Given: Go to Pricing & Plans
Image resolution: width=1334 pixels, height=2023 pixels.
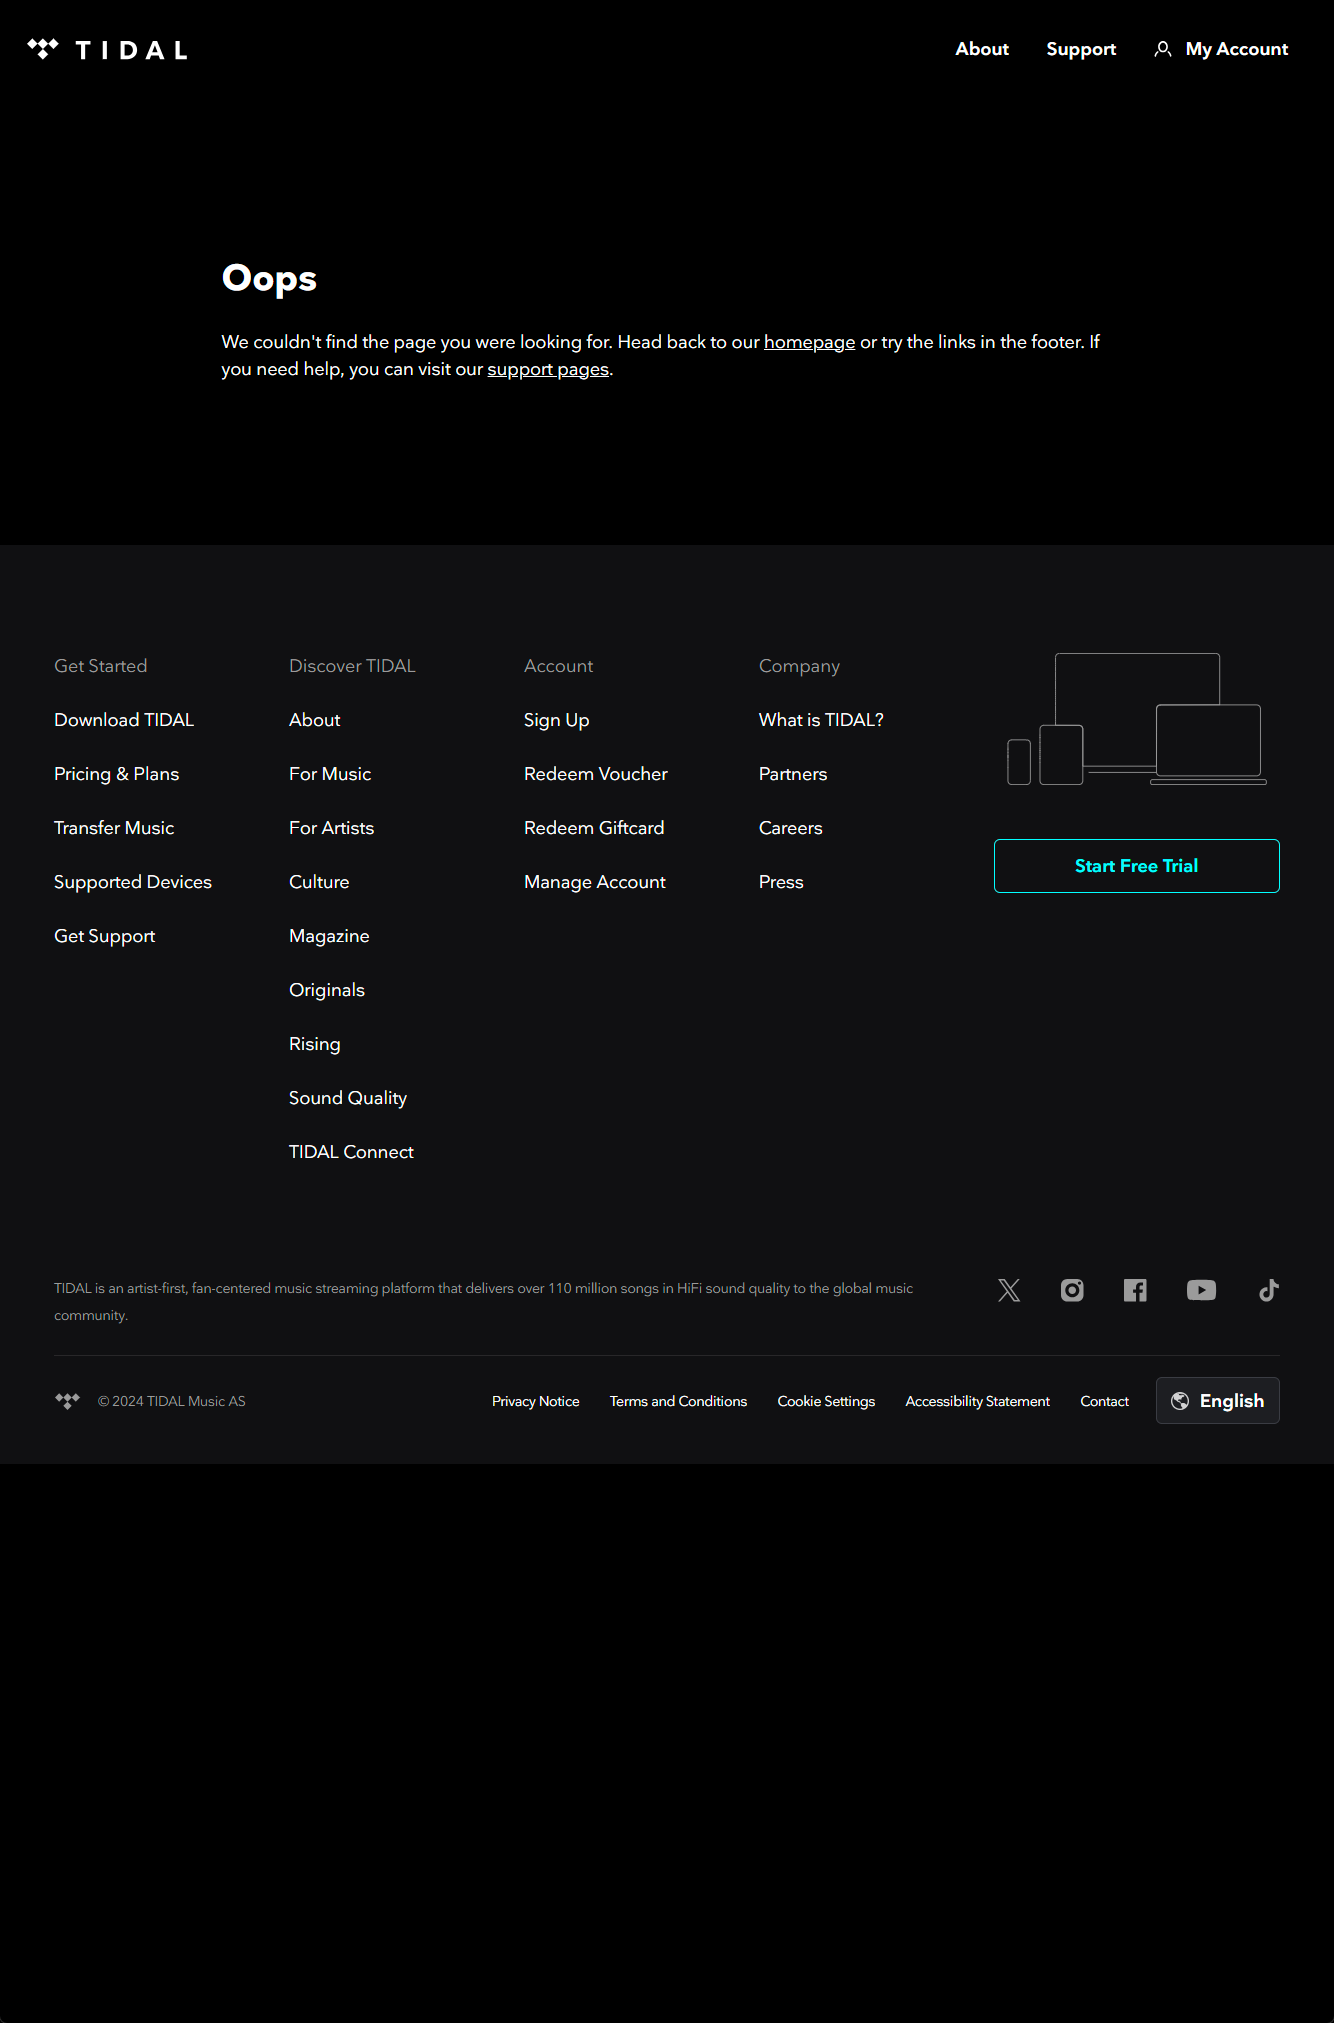Looking at the screenshot, I should (117, 774).
